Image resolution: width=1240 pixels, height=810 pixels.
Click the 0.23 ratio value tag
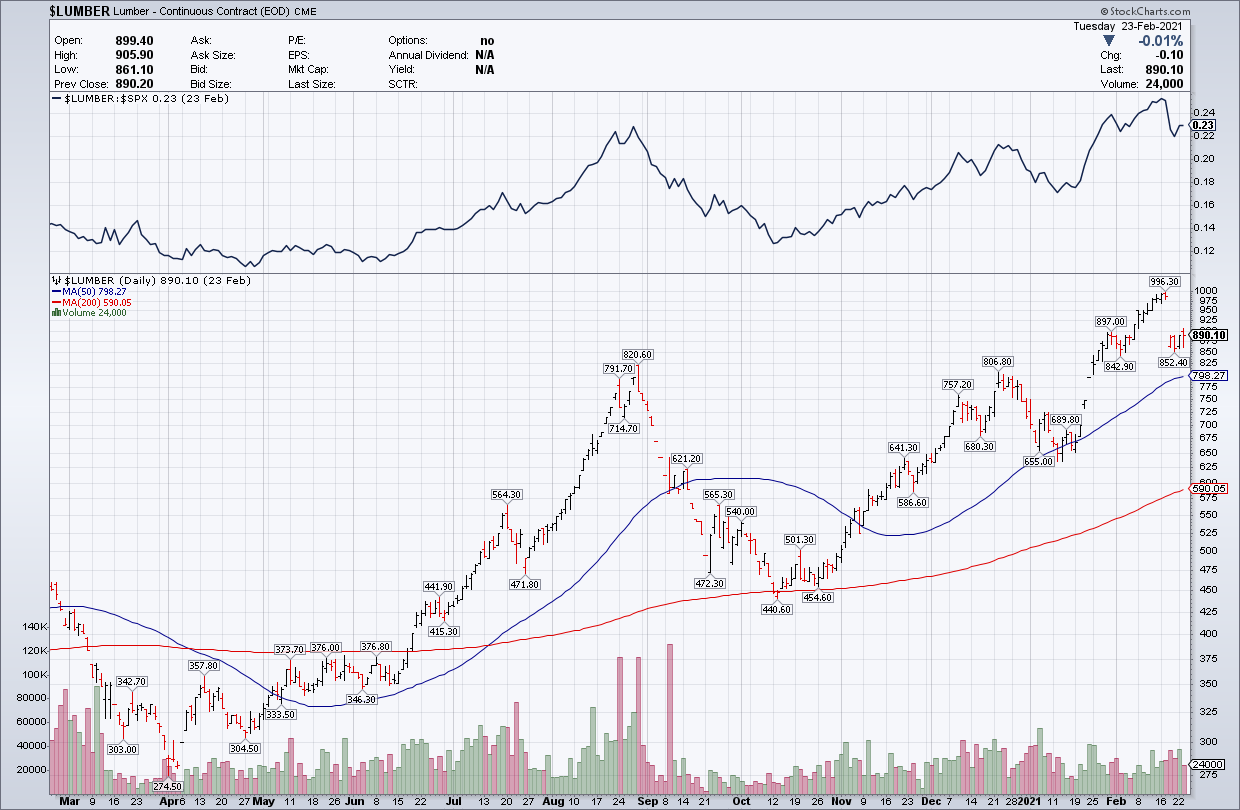pyautogui.click(x=1202, y=125)
